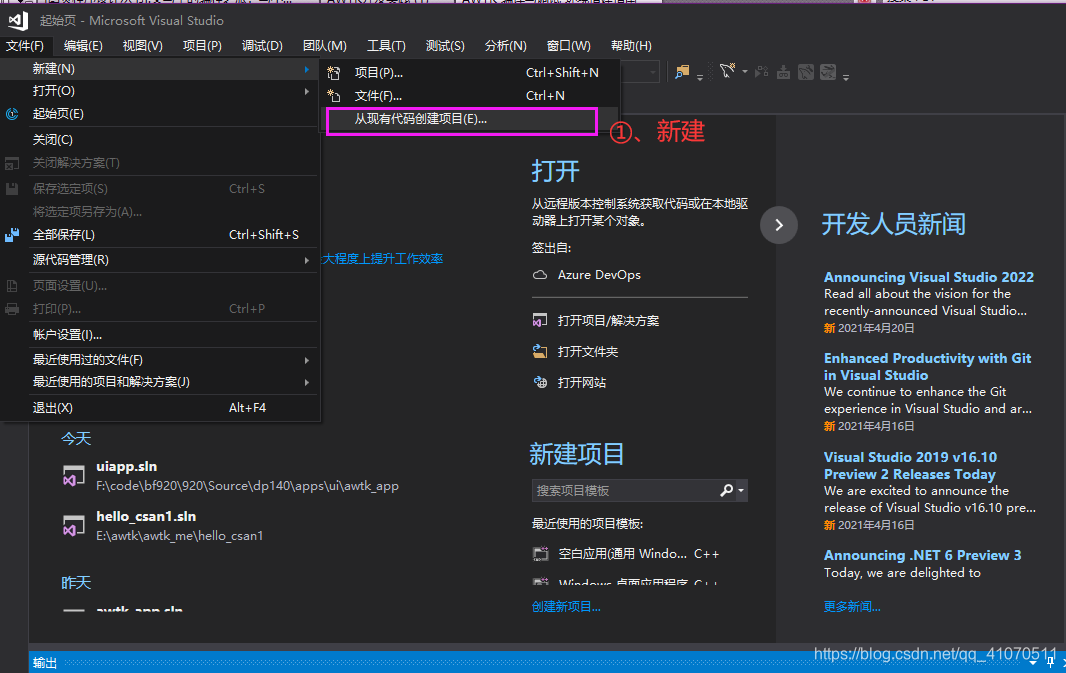
Task: Select 全部保存(L) menu entry
Action: click(x=161, y=235)
